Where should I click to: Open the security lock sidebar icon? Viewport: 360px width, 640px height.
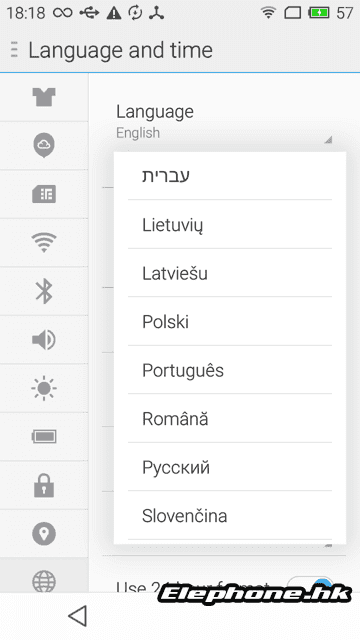tap(44, 485)
